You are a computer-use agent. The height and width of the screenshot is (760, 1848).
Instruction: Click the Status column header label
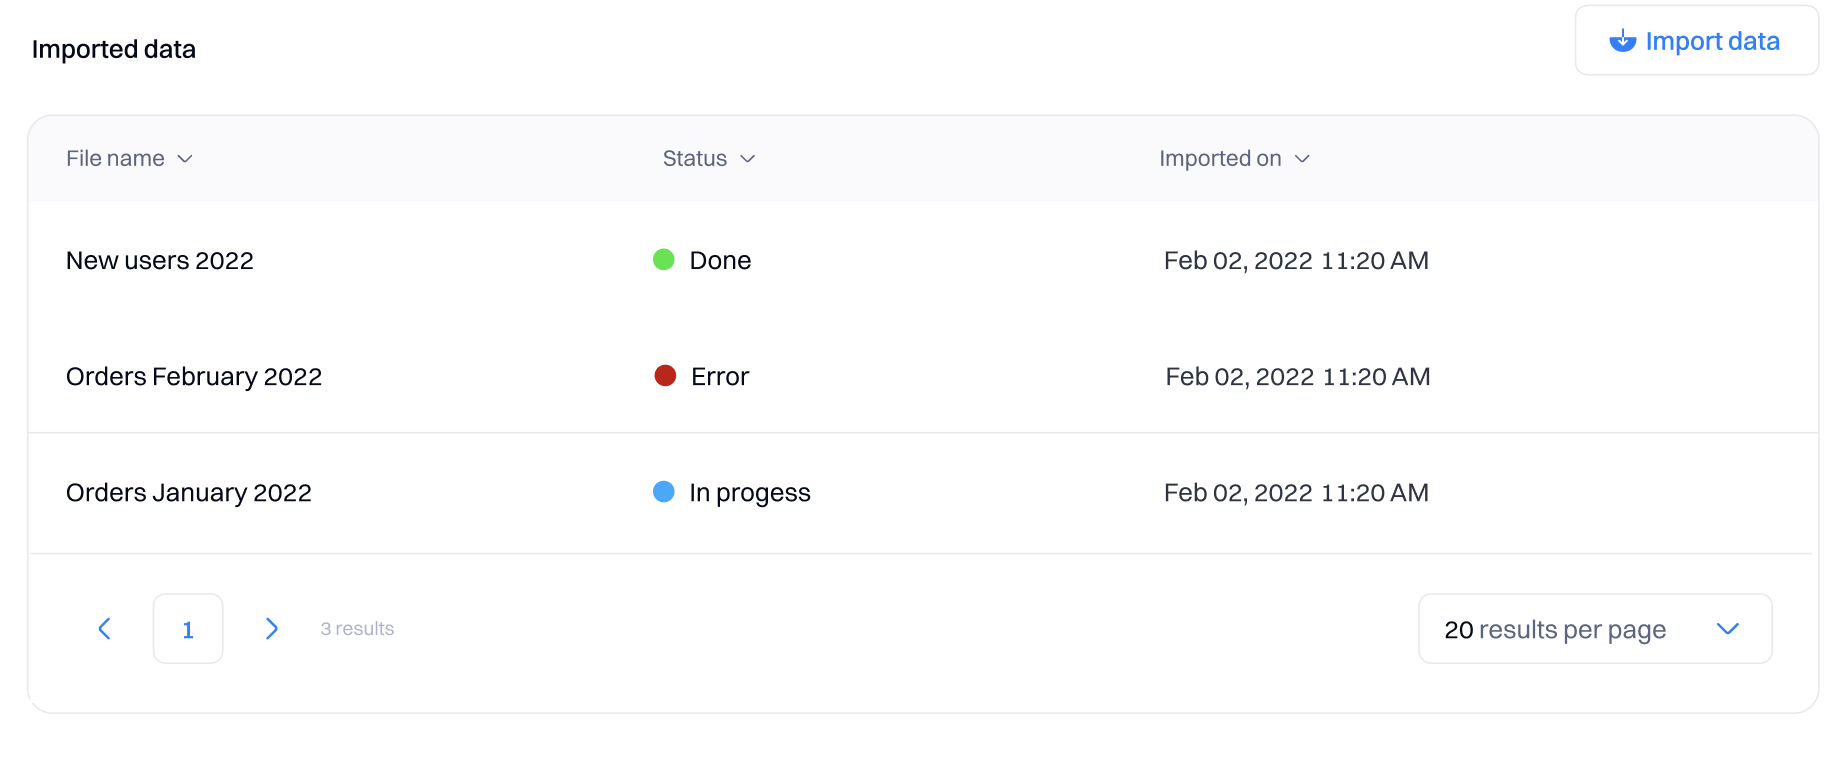click(x=694, y=159)
